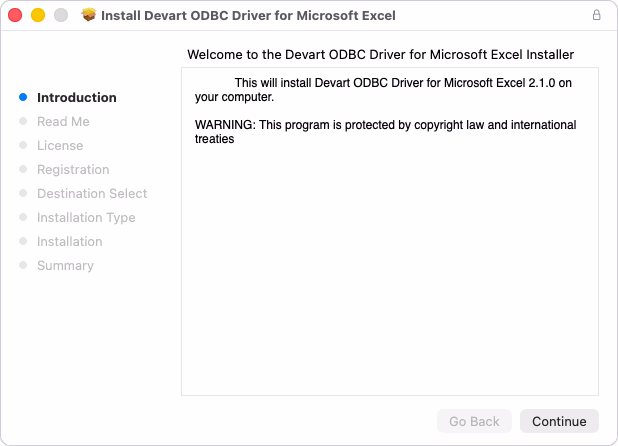The image size is (618, 446).
Task: Select the Summary step
Action: pyautogui.click(x=65, y=266)
